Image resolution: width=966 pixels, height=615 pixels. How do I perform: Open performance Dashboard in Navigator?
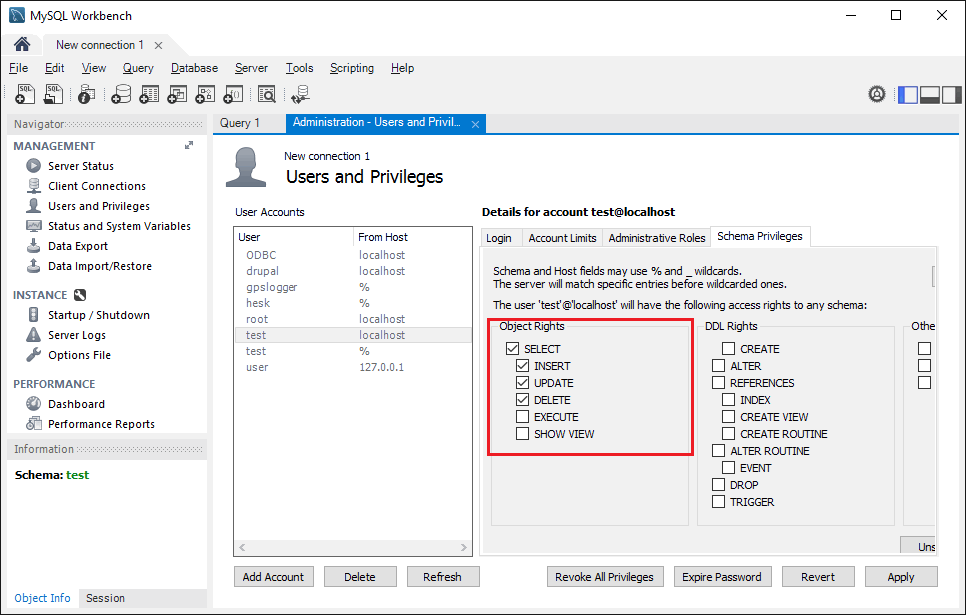pyautogui.click(x=76, y=404)
